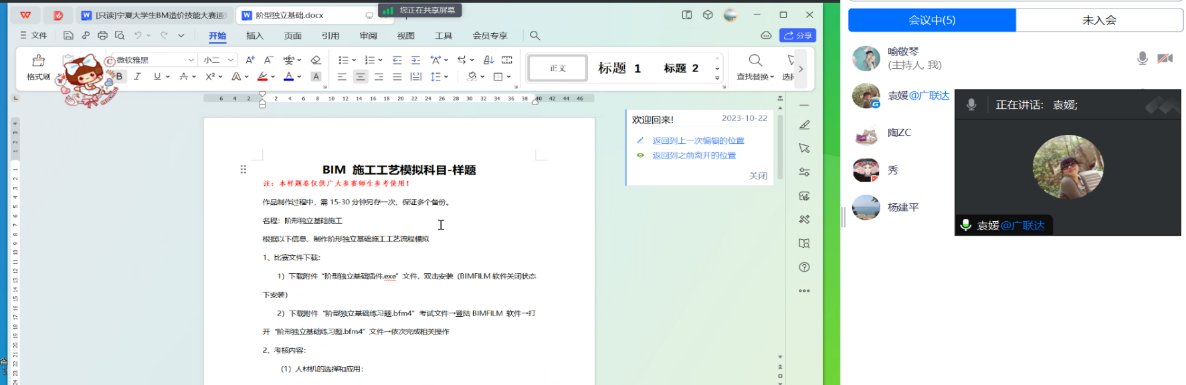
Task: Click the 分享 share button
Action: pos(798,36)
